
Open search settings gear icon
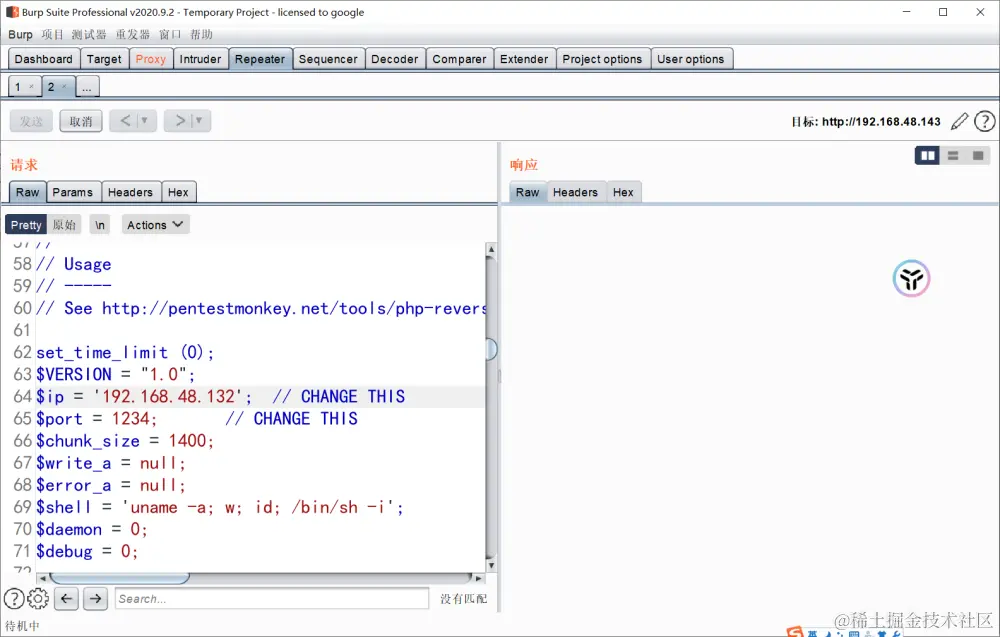point(38,599)
